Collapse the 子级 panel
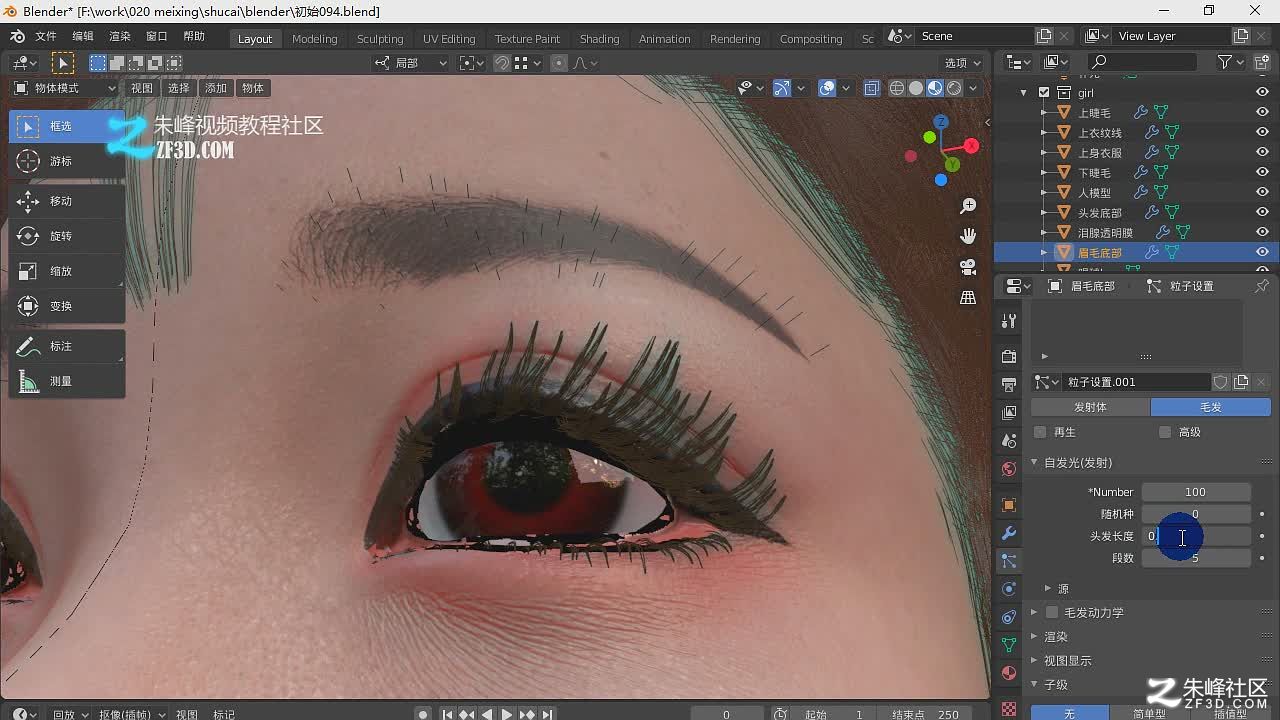 1035,685
